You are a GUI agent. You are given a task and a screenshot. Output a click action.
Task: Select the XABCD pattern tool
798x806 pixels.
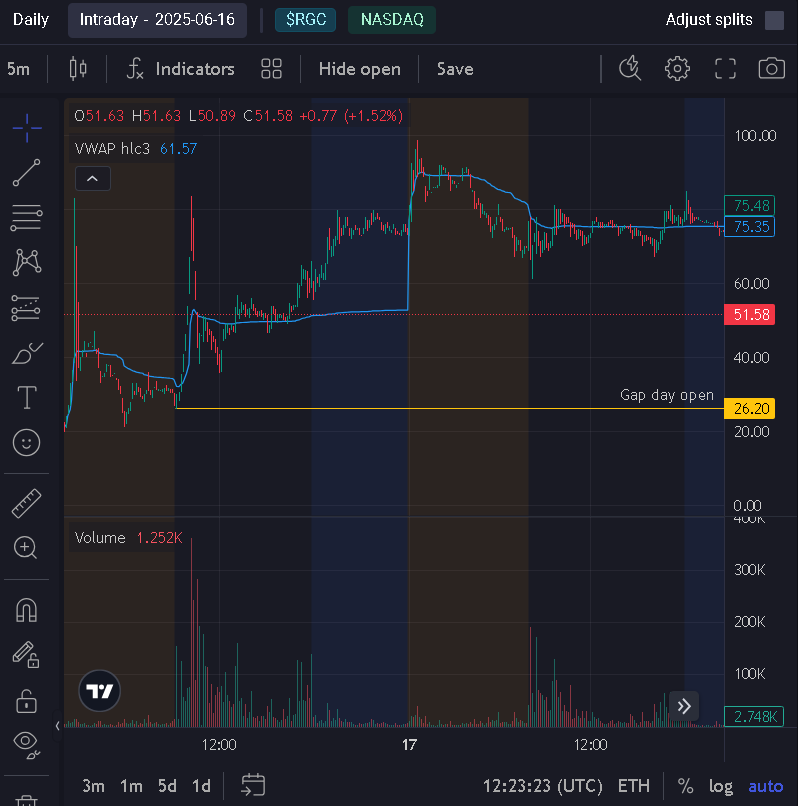pyautogui.click(x=27, y=262)
